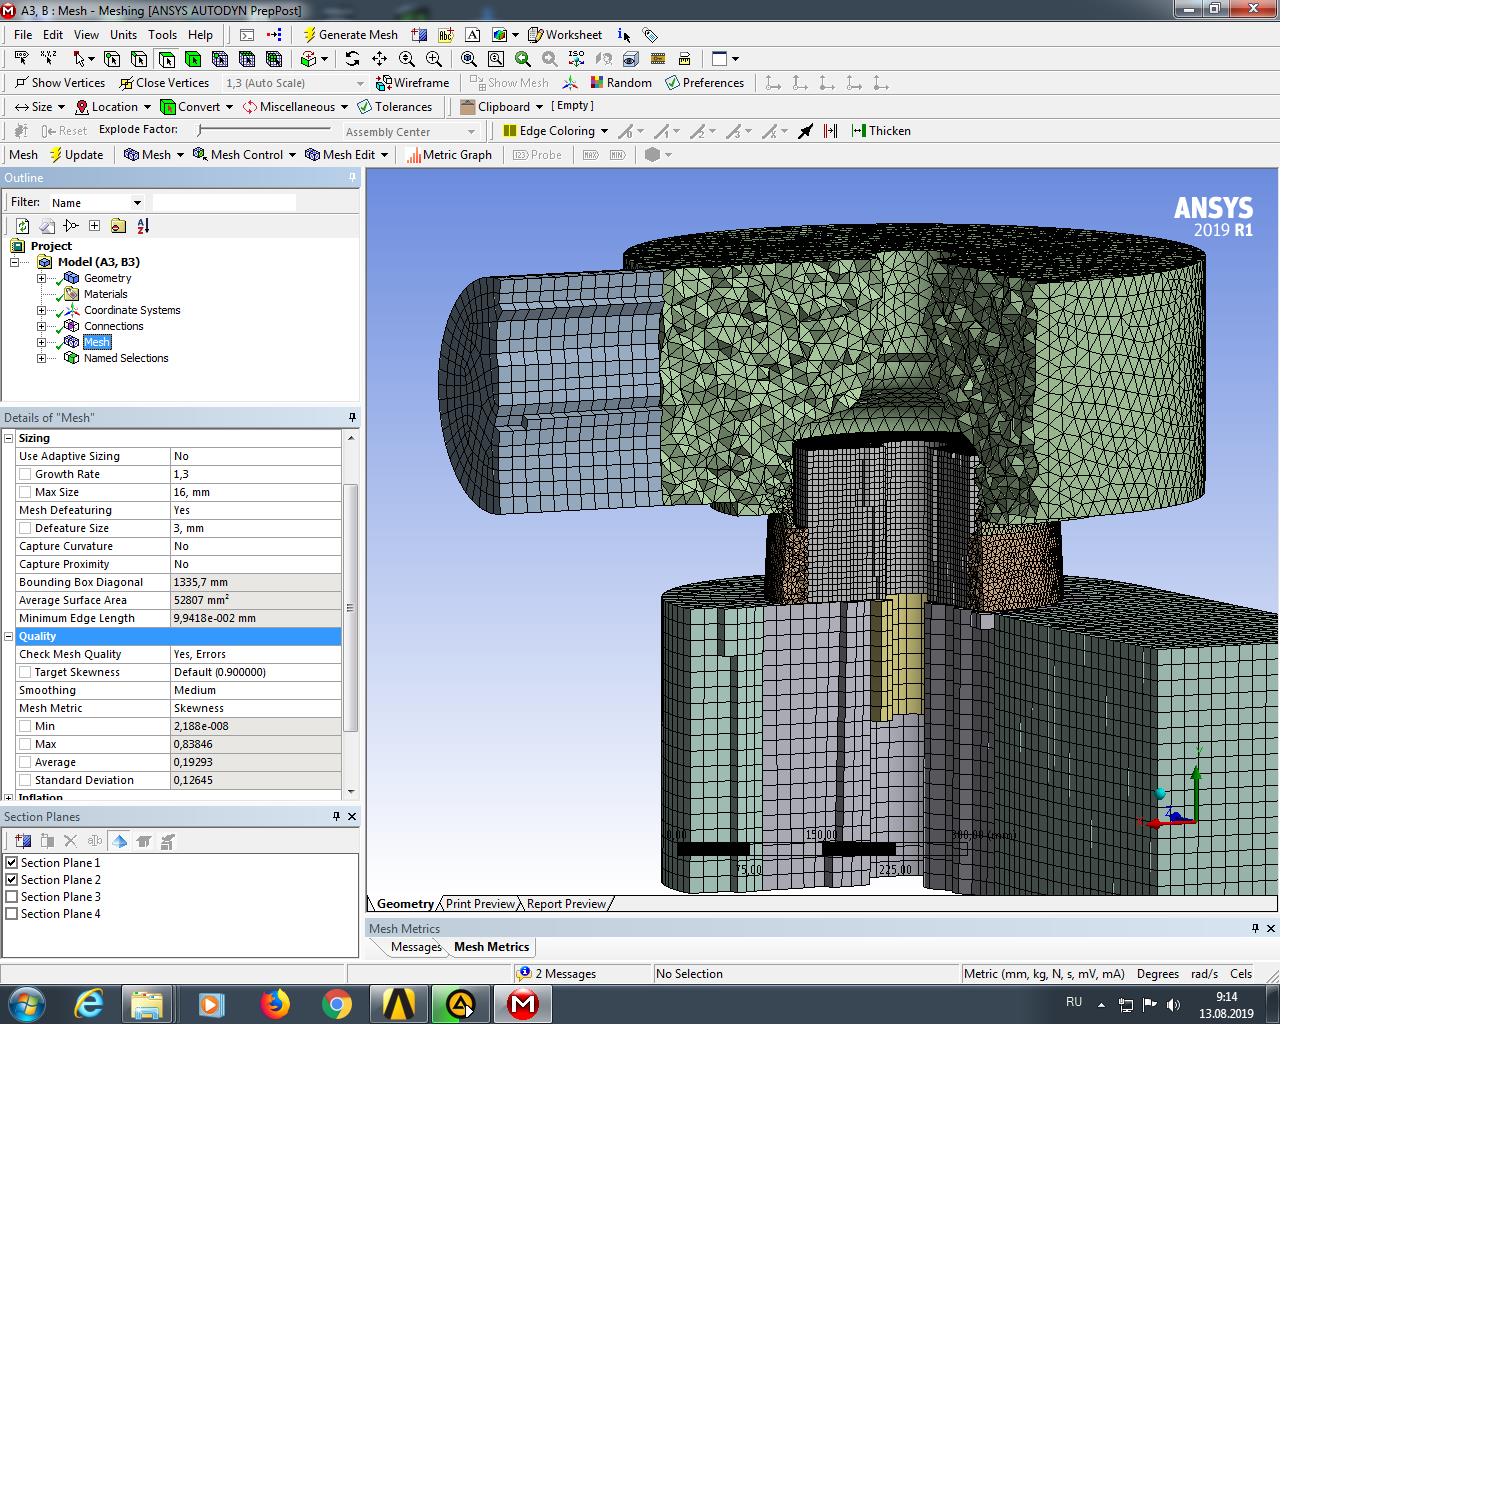Open the Mesh Control dropdown menu
Screen dimensions: 1500x1500
245,155
